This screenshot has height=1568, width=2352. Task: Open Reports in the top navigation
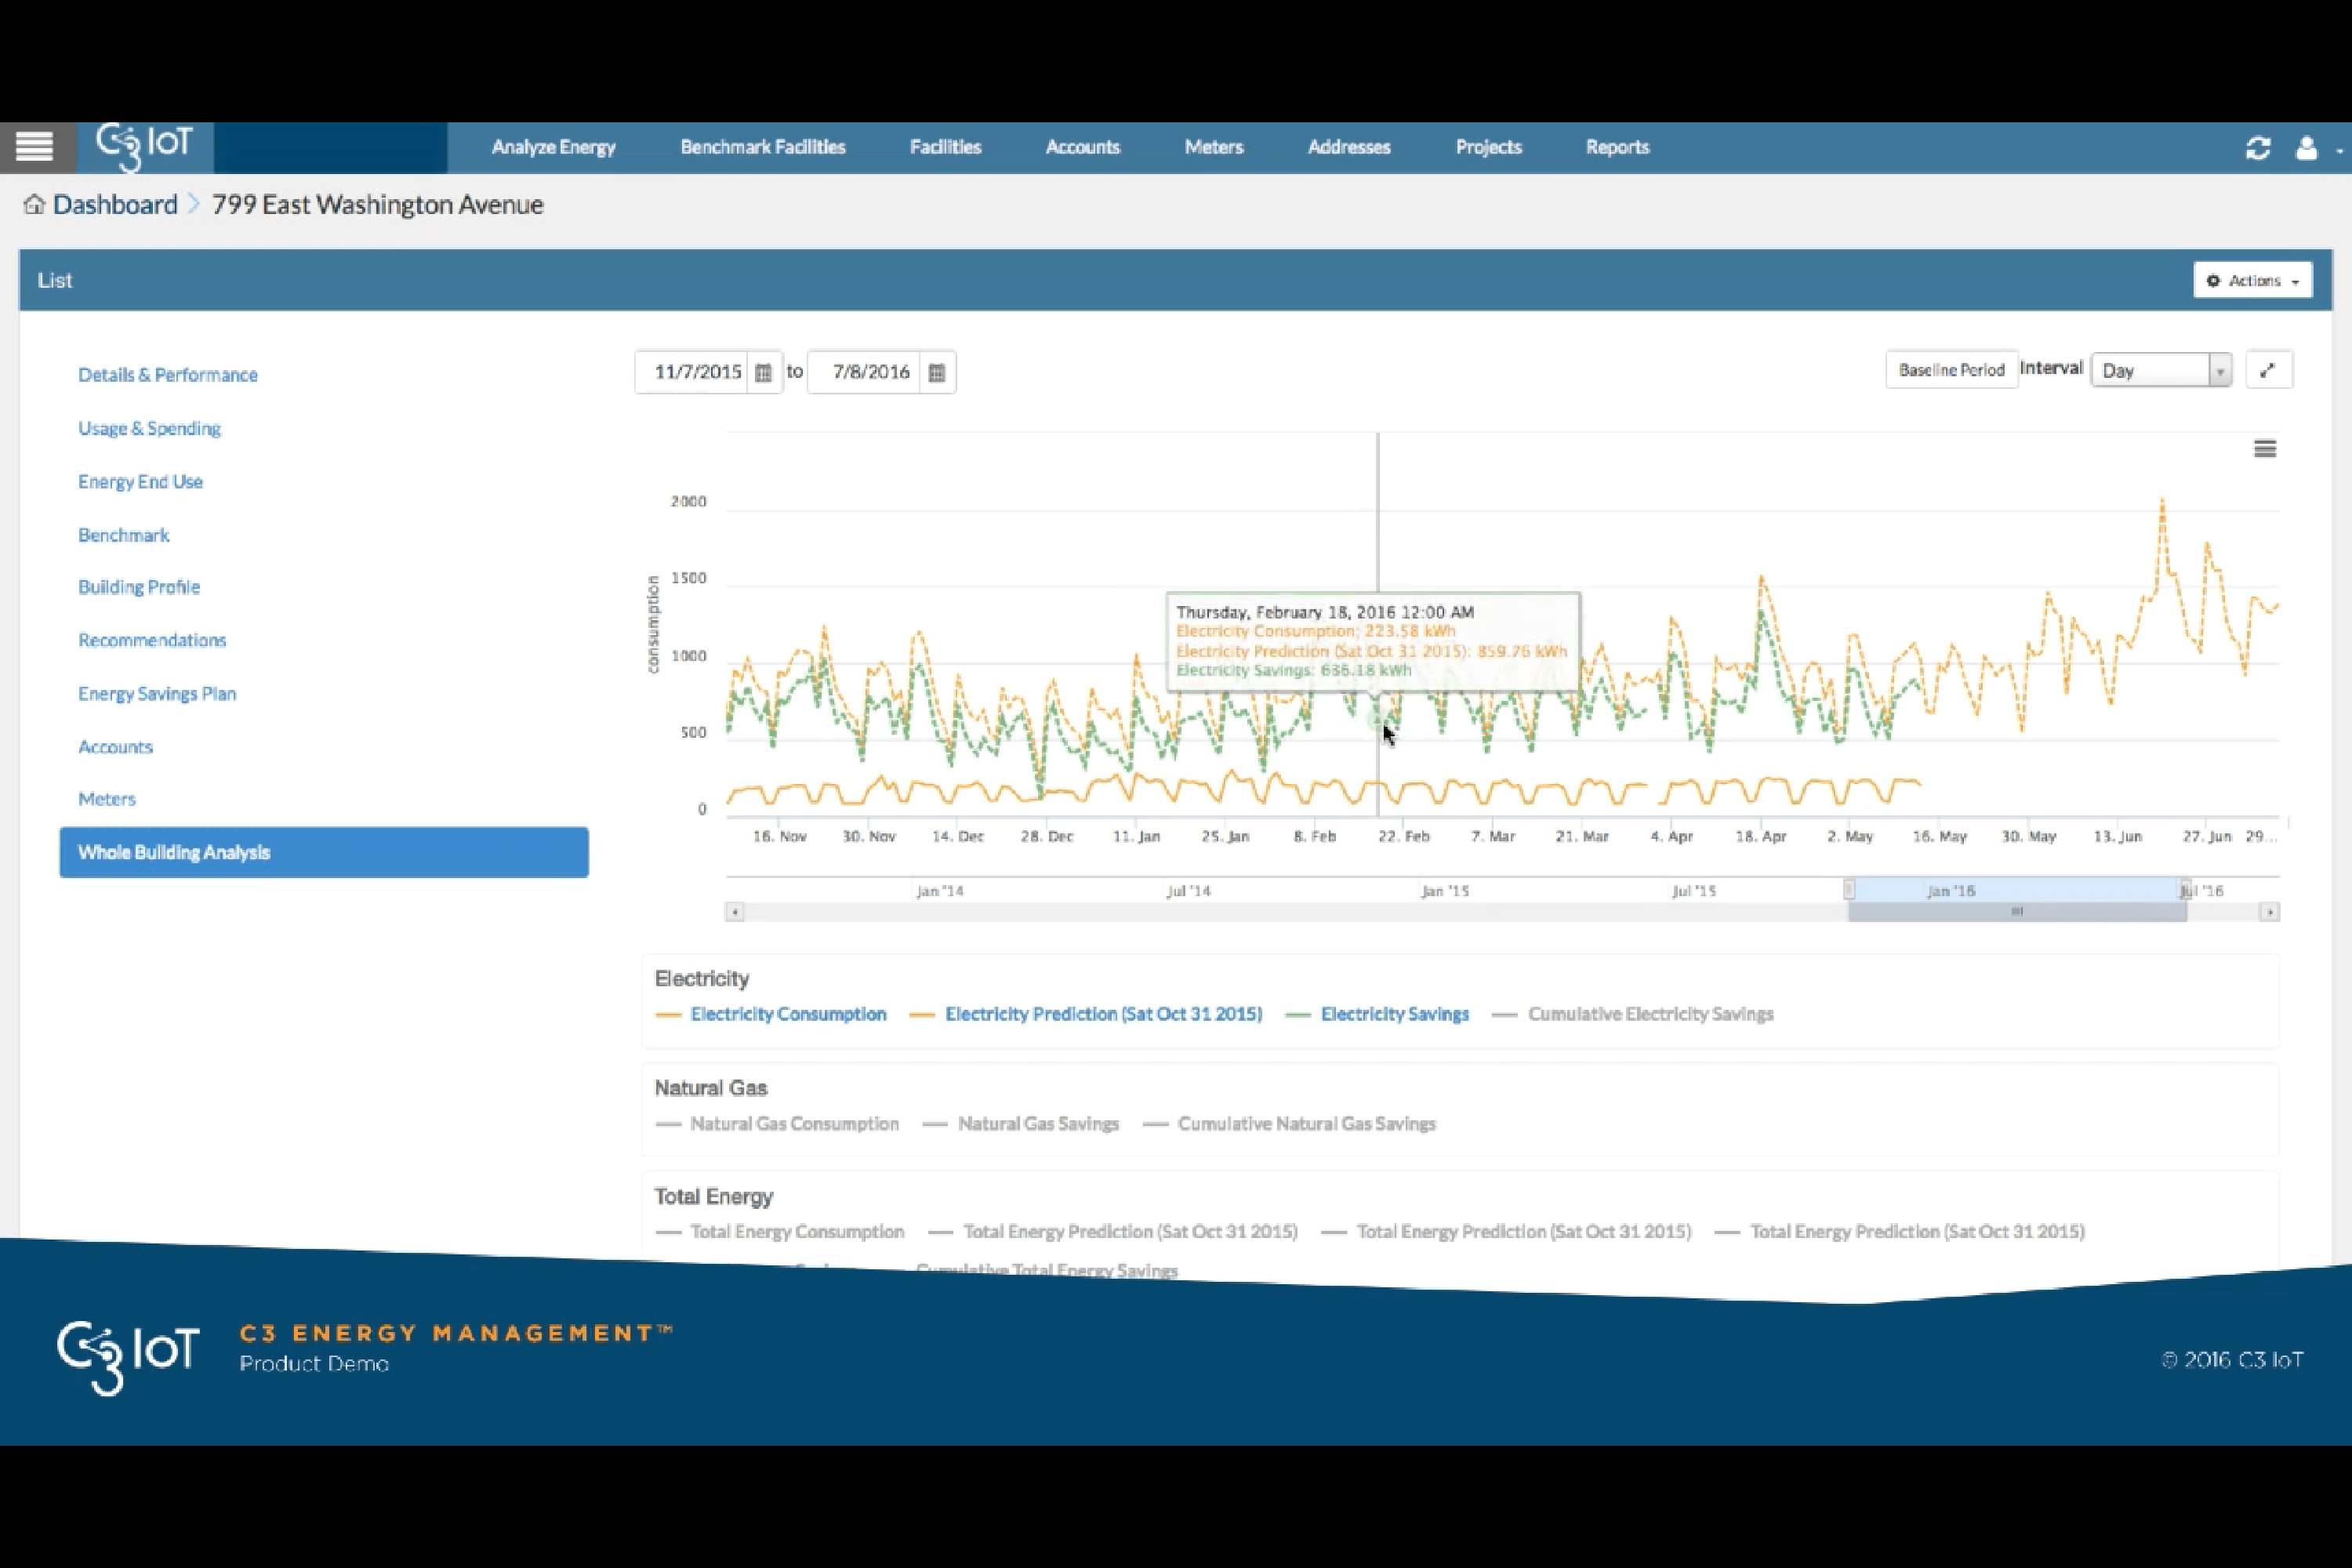(1618, 147)
